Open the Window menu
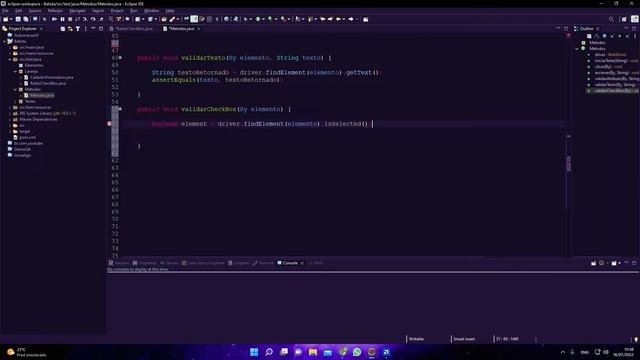 [x=151, y=11]
